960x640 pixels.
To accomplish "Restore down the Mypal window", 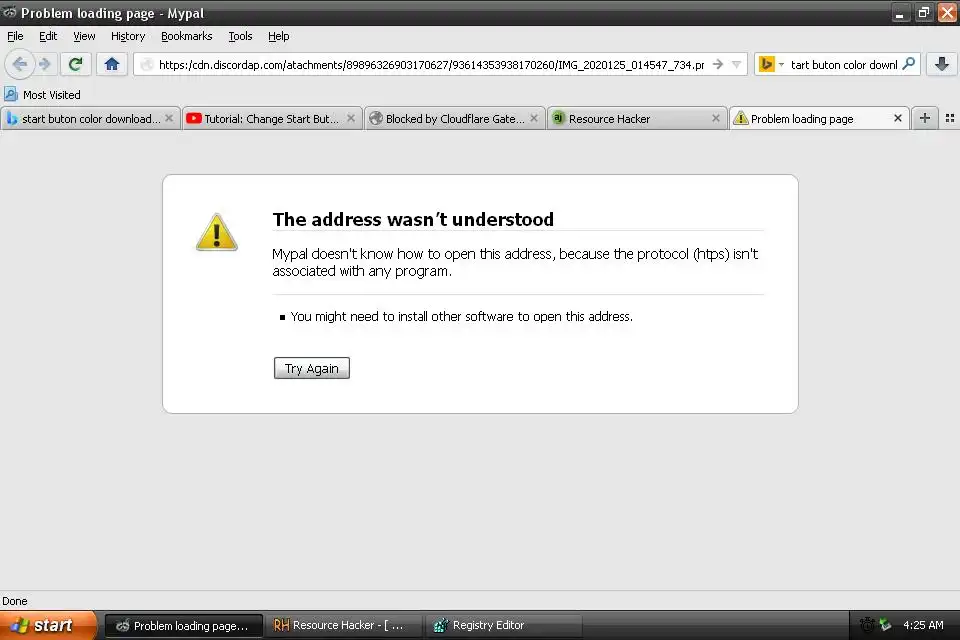I will pyautogui.click(x=923, y=13).
